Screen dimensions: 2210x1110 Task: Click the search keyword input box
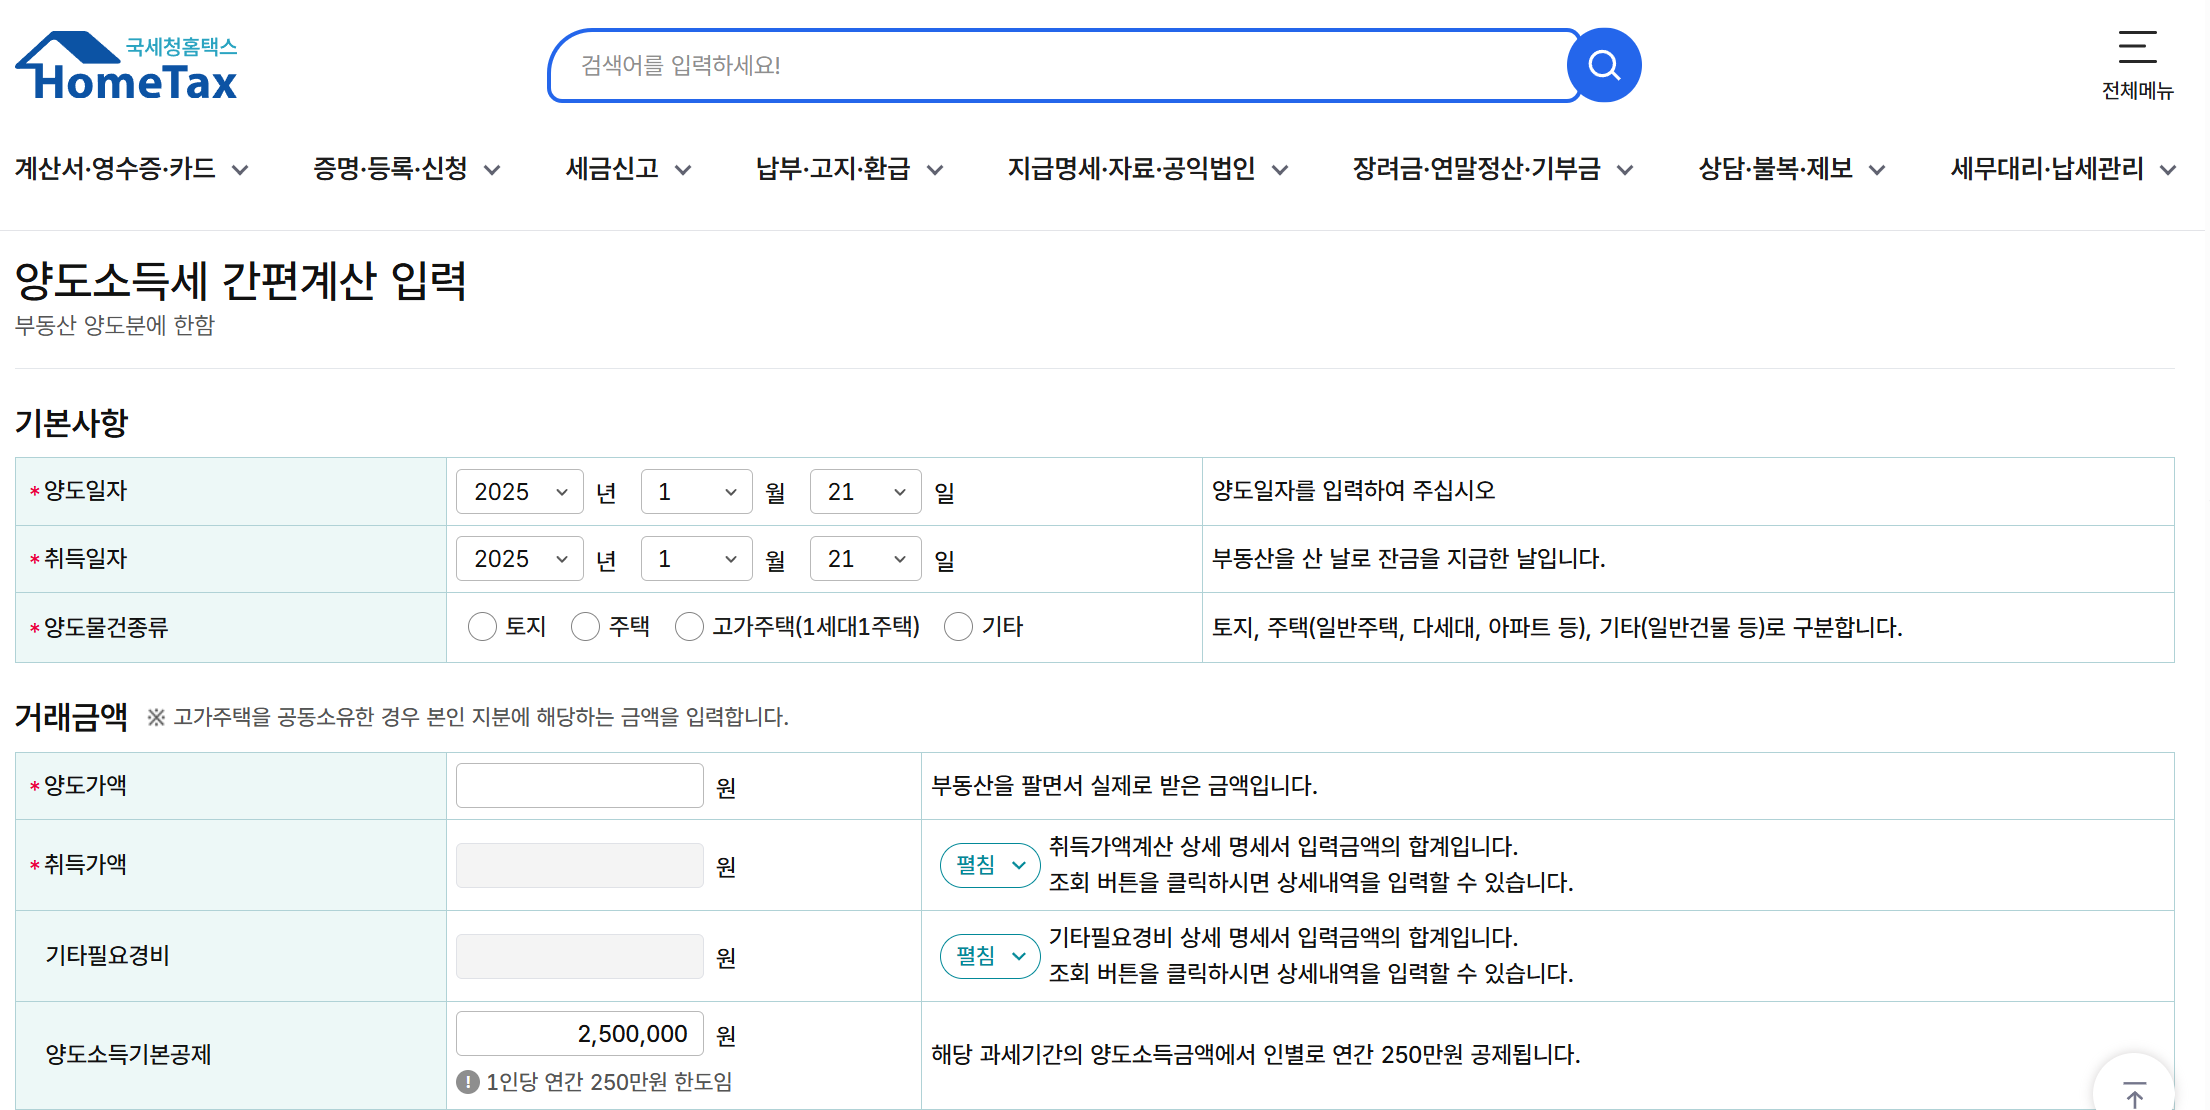[x=1060, y=66]
